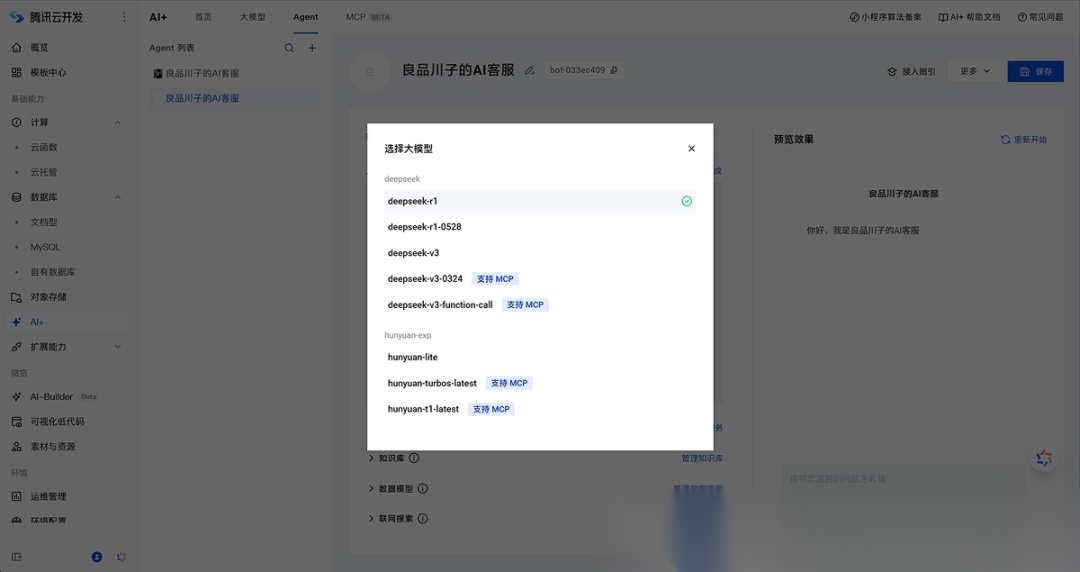Click MCP badge next to hunyuan-t1-latest
1080x572 pixels.
(491, 409)
